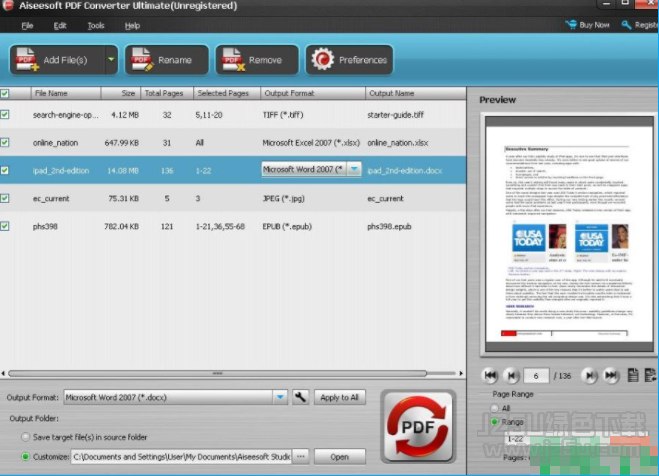
Task: Click the Remove PDF toolbar button
Action: 257,60
